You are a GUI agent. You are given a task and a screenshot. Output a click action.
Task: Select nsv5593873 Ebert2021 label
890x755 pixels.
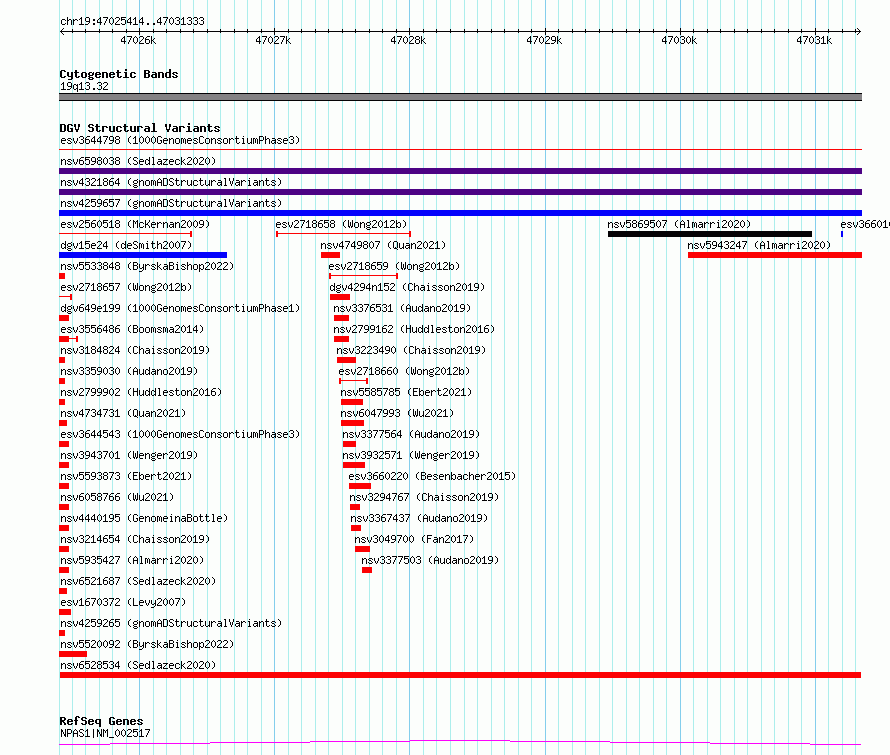tap(126, 476)
